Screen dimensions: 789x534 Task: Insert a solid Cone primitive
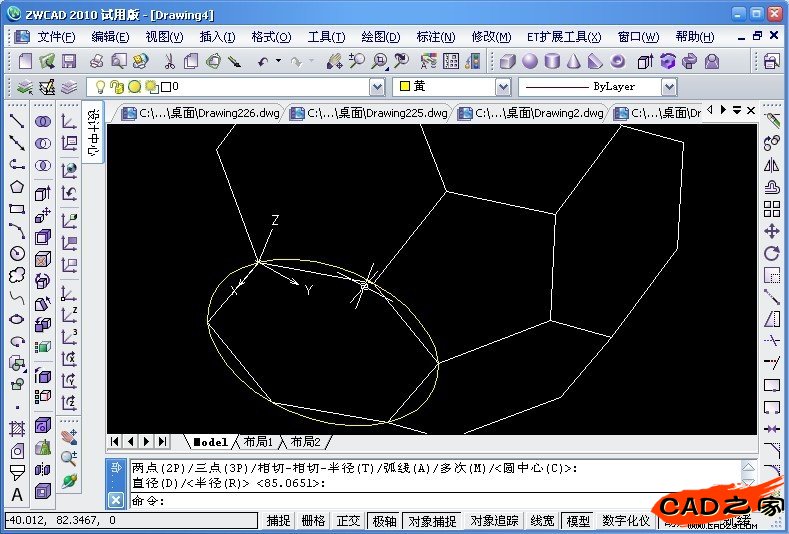tap(574, 61)
